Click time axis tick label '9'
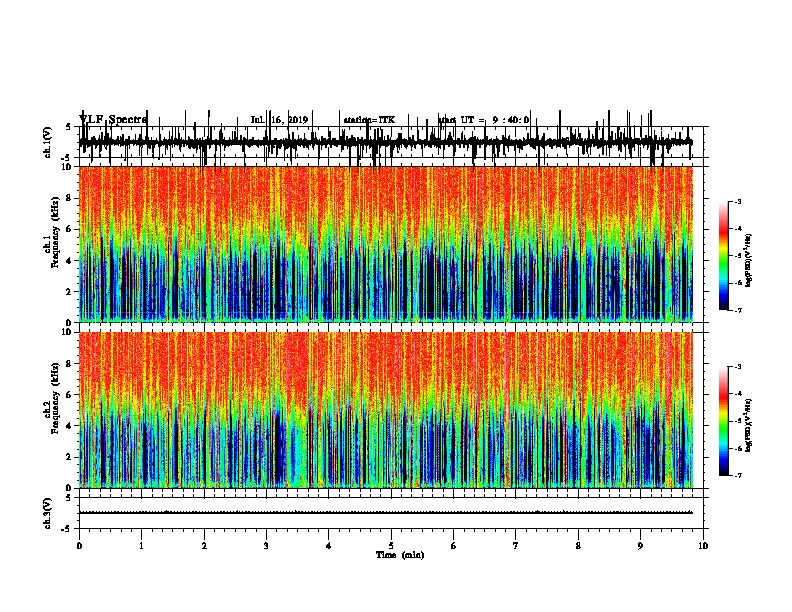This screenshot has width=792, height=612. 640,546
